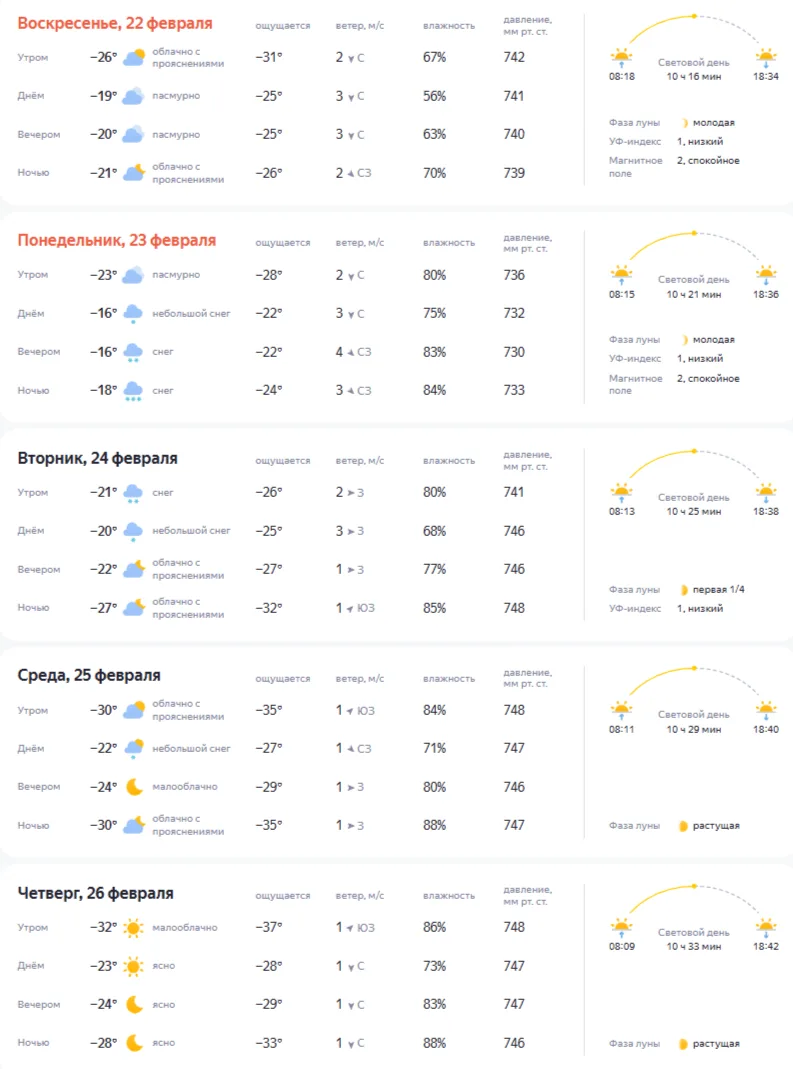Select the "Вторник, 24 февраля" heading

click(98, 458)
